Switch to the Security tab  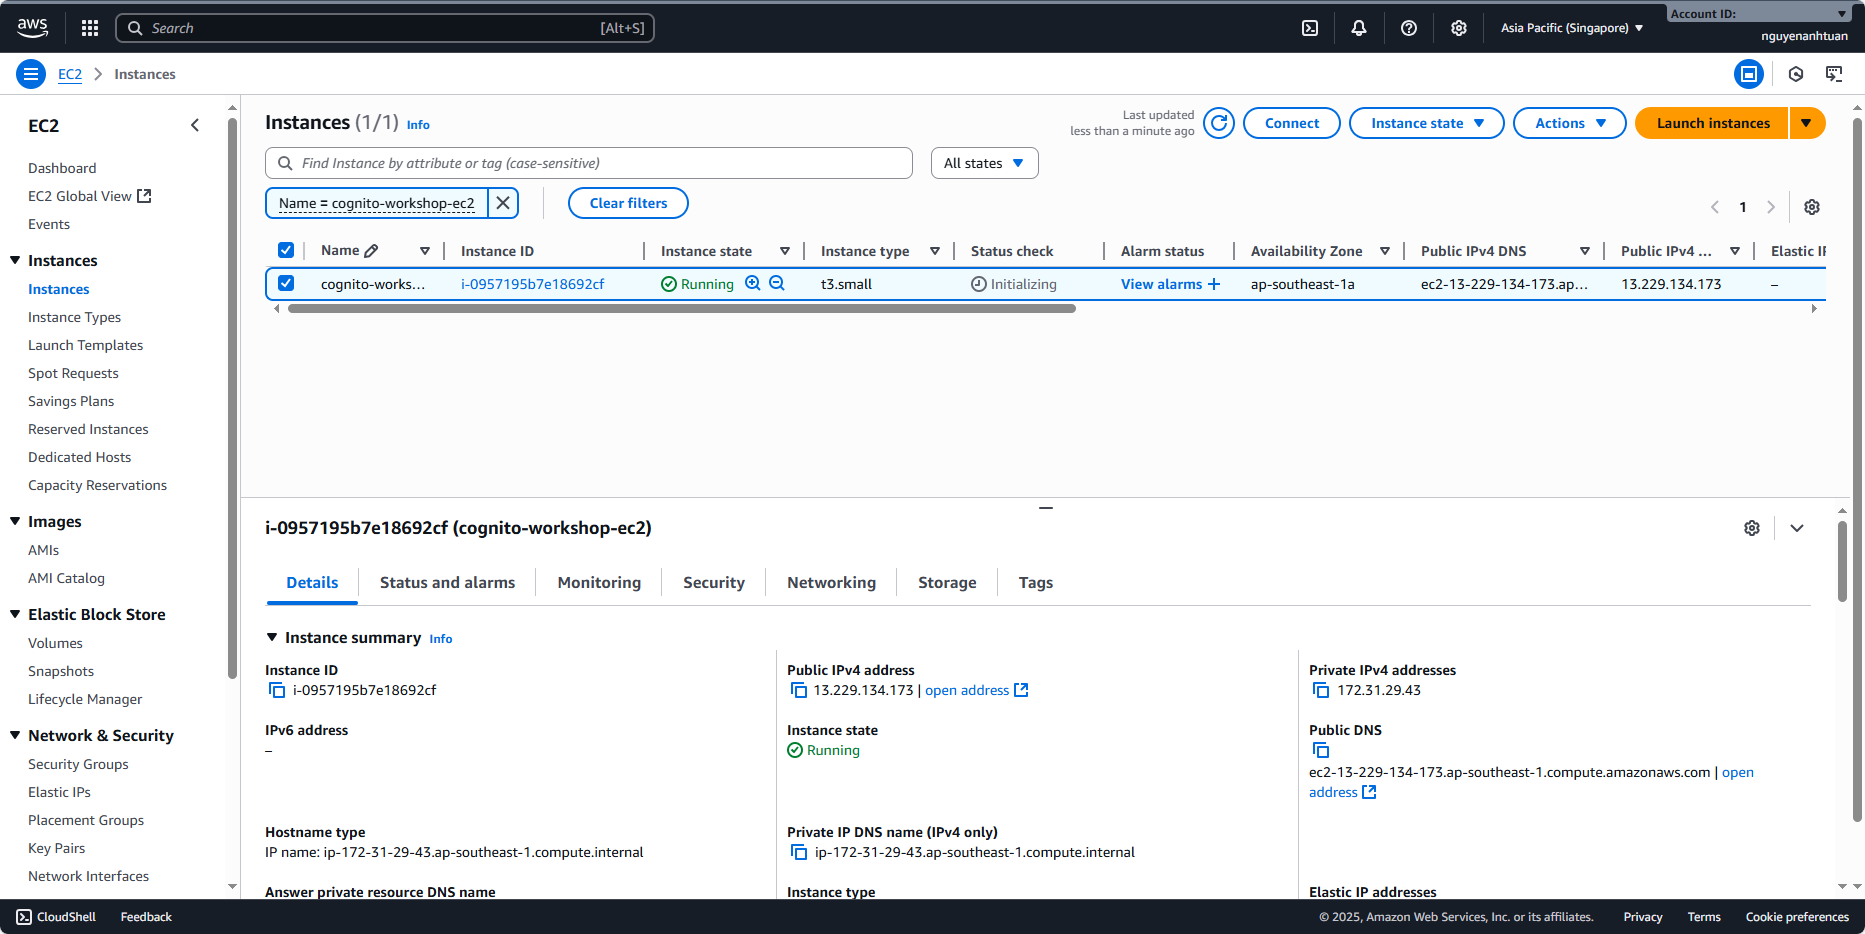click(713, 583)
